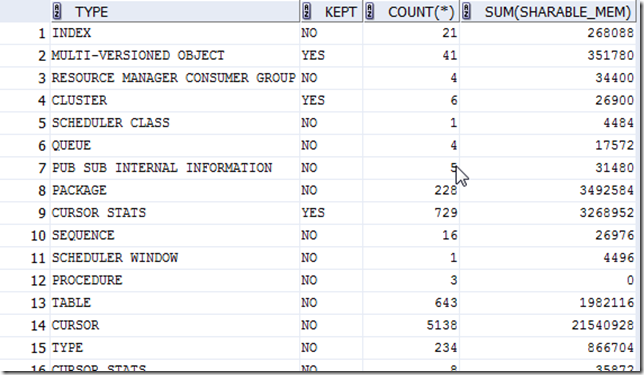Viewport: 644px width, 375px height.
Task: Click the KEPT column header label
Action: click(x=340, y=12)
